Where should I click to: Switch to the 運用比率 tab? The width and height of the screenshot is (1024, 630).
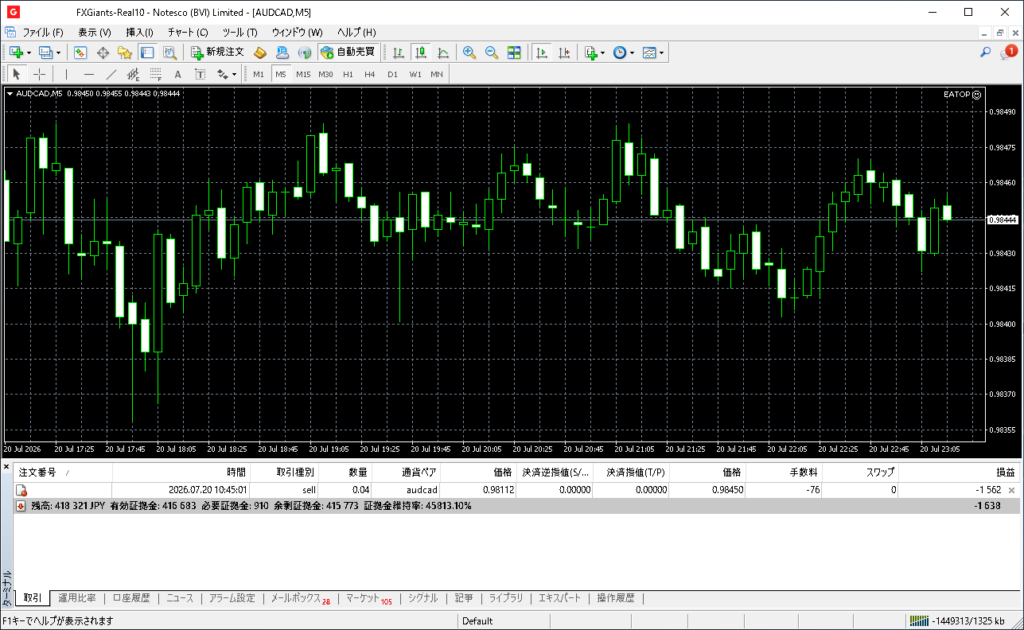[77, 598]
